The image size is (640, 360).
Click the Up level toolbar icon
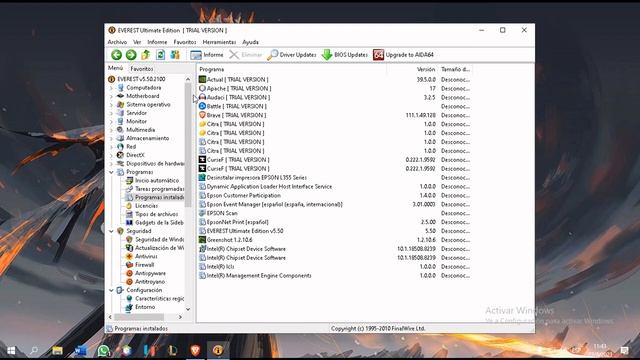tap(146, 55)
